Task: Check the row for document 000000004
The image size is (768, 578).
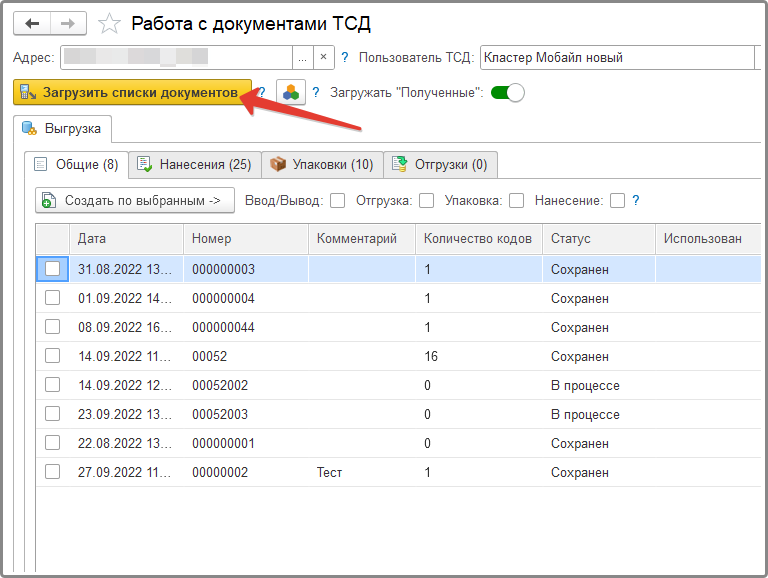Action: click(x=52, y=297)
